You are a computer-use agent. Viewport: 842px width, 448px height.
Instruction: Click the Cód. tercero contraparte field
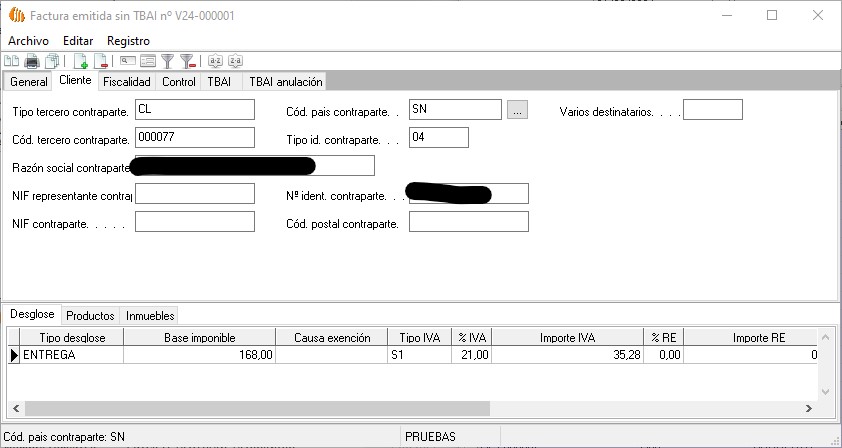point(194,138)
